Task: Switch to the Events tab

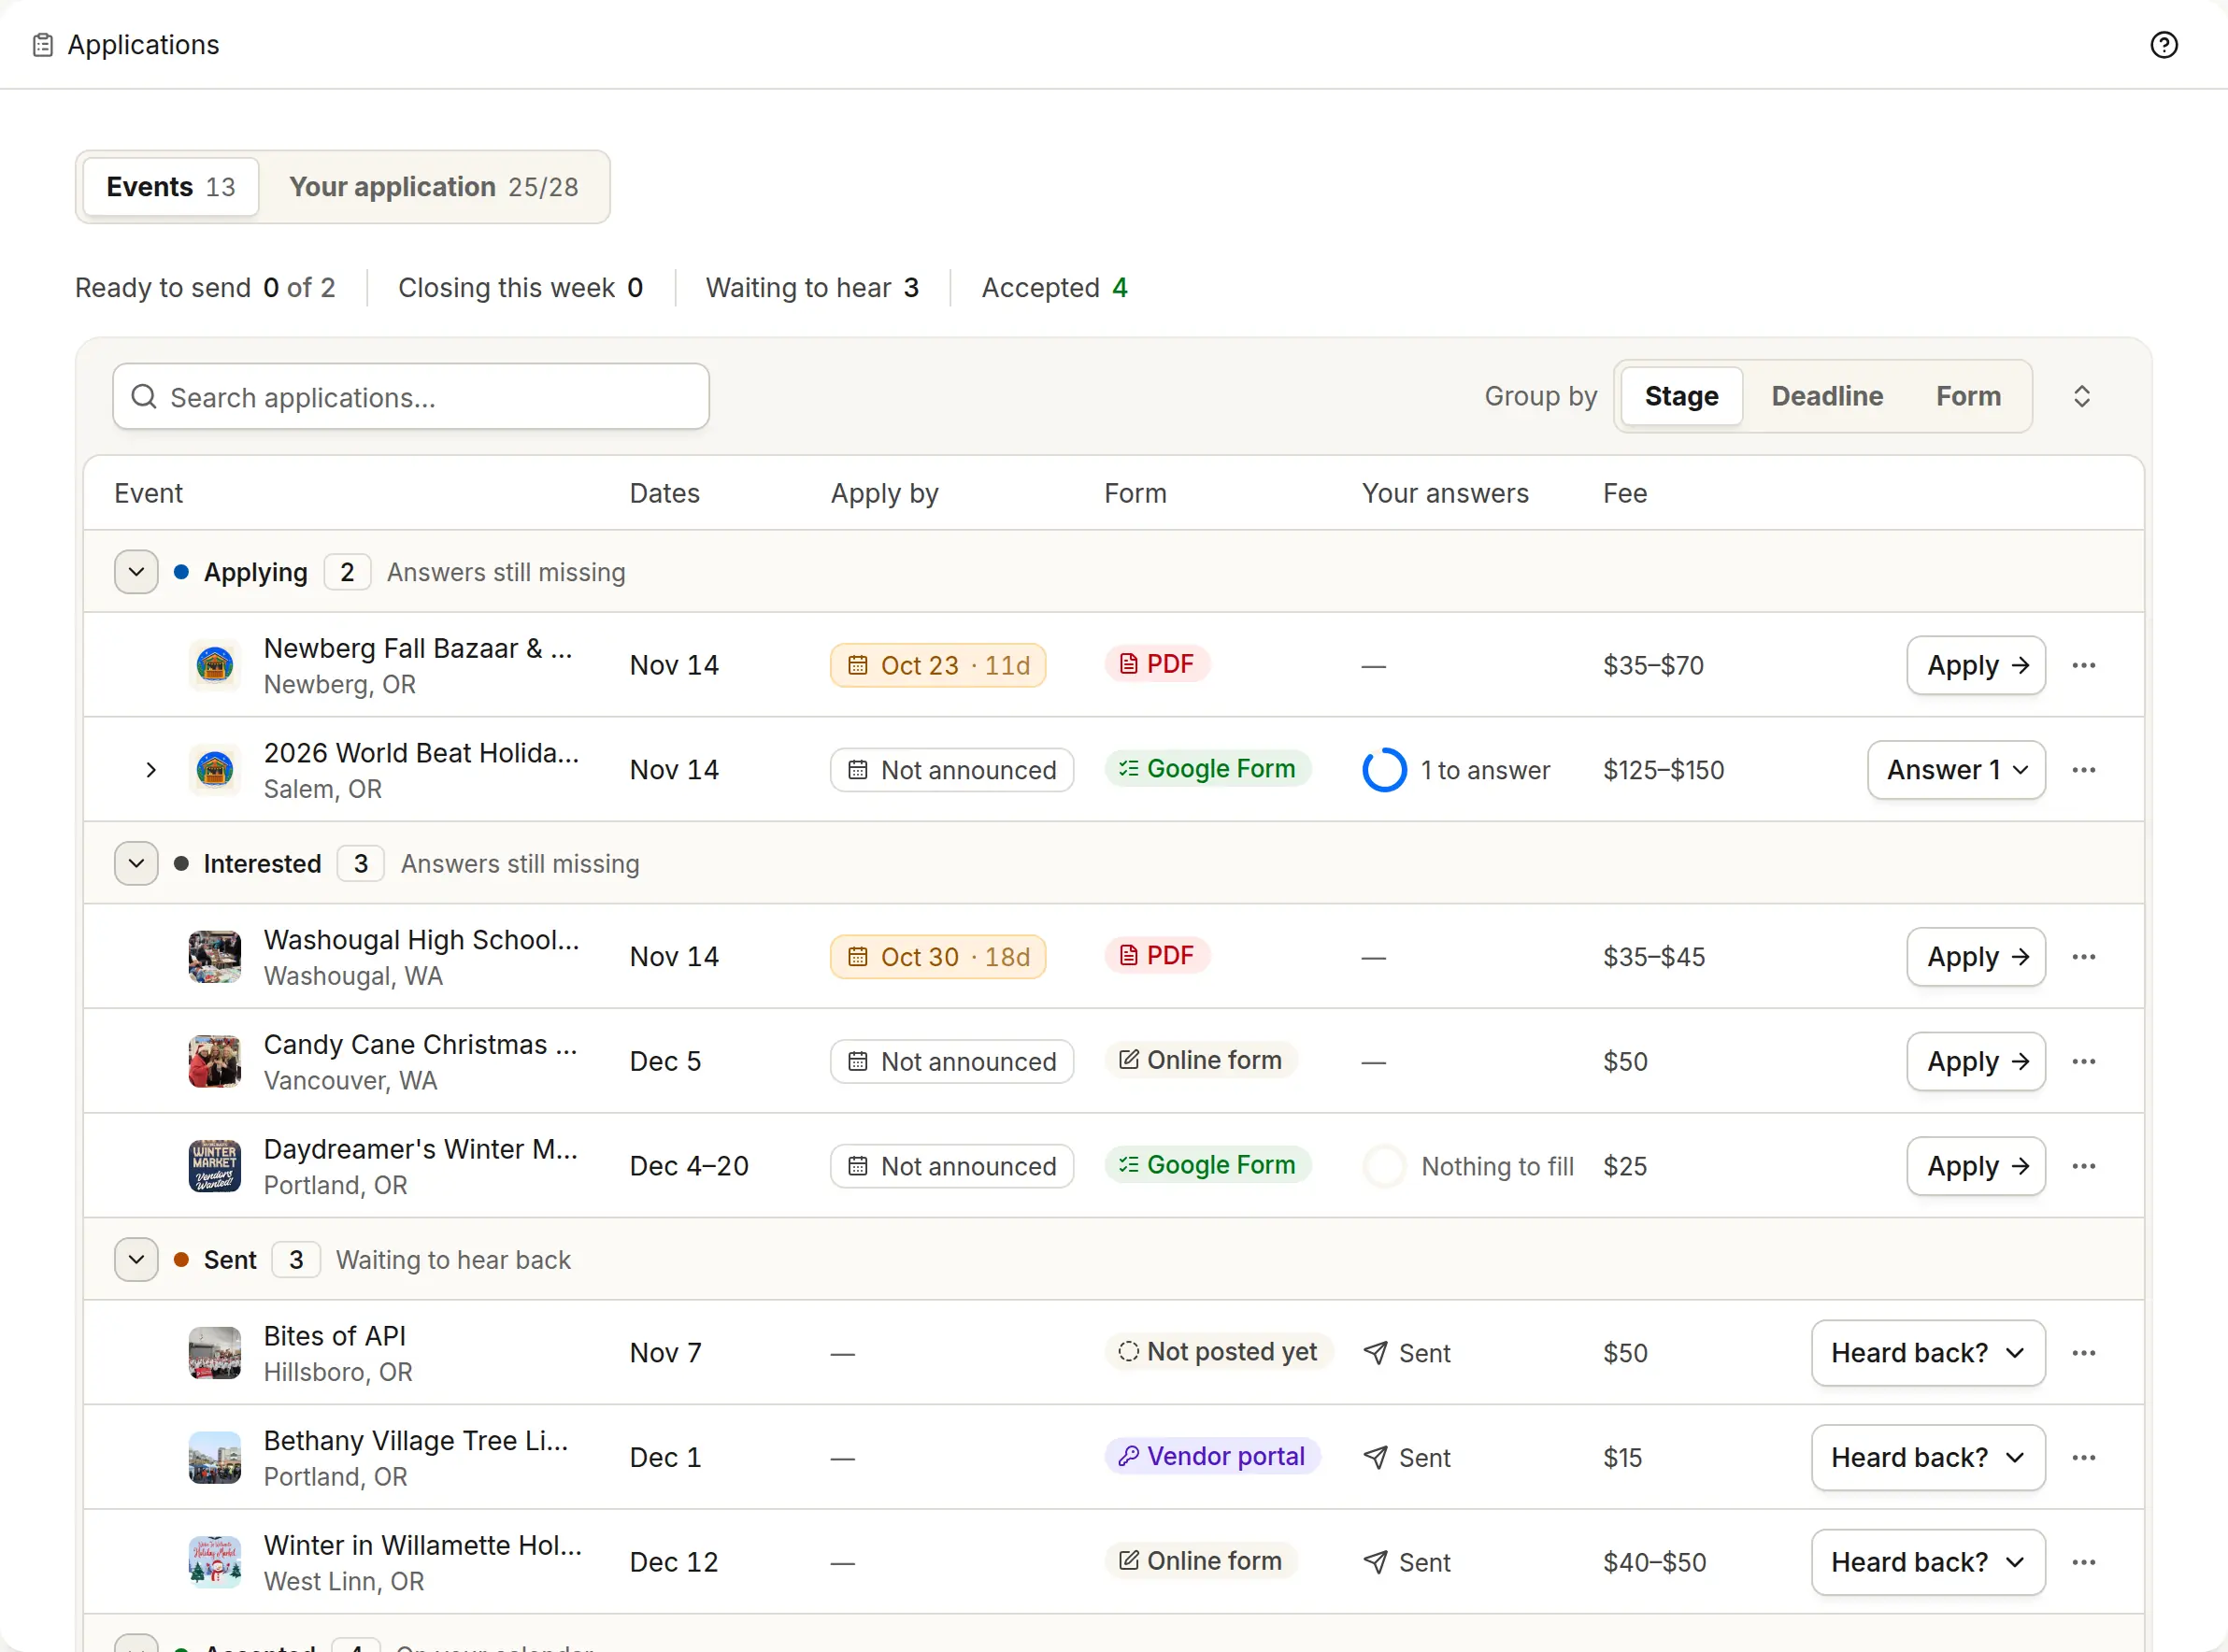Action: (x=171, y=187)
